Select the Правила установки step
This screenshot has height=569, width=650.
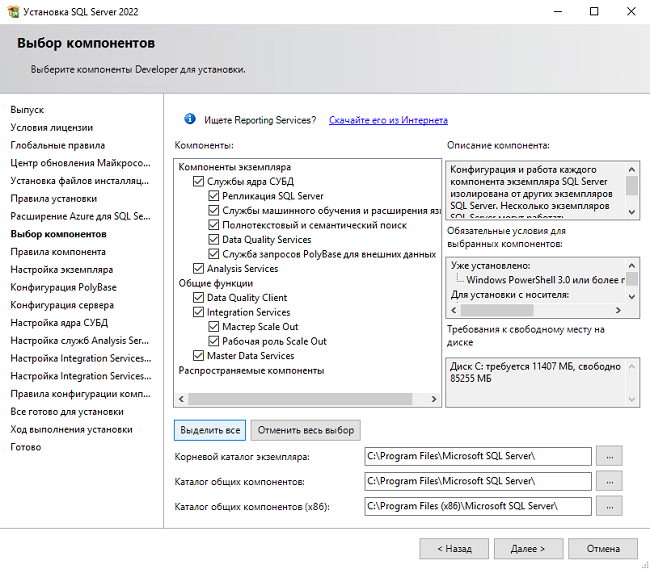[53, 199]
